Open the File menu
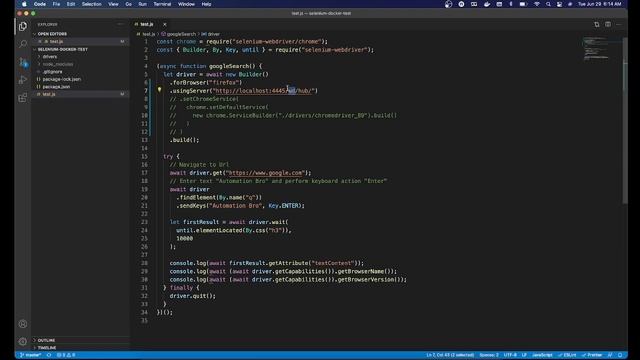 click(56, 4)
